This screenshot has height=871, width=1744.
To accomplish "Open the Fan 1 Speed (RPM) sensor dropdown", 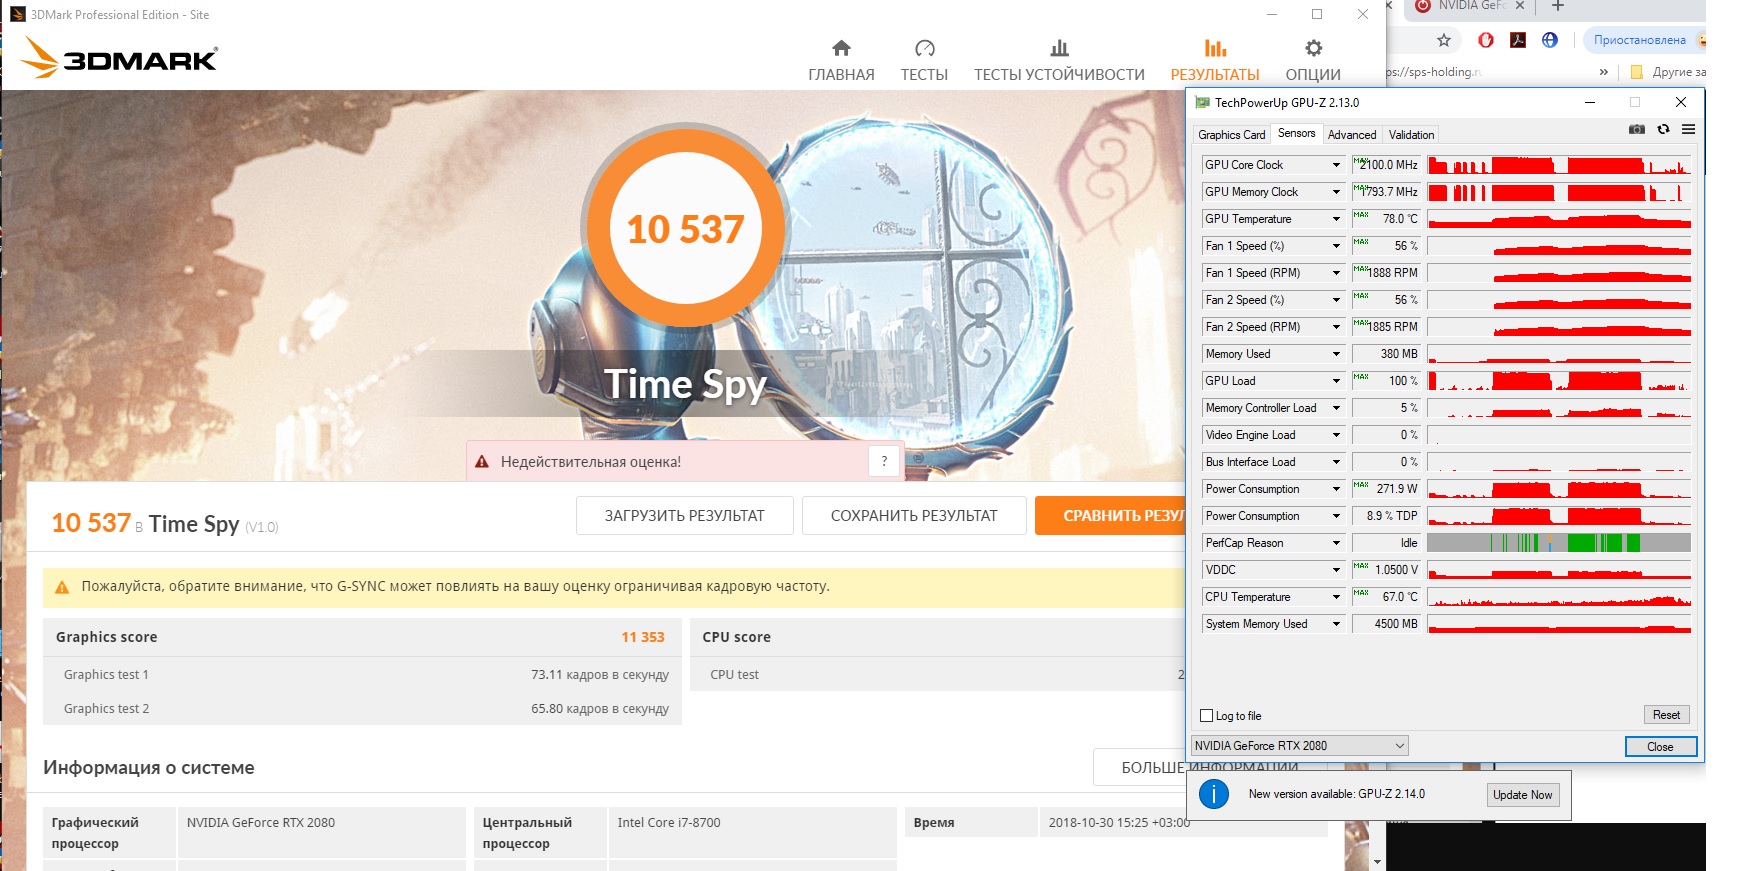I will click(x=1336, y=273).
